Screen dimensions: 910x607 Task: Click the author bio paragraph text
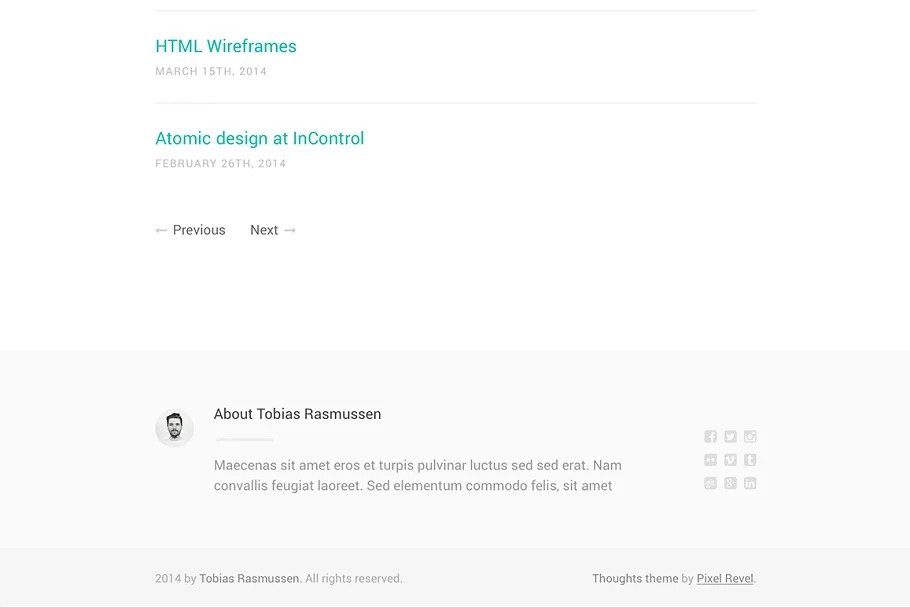click(x=417, y=475)
